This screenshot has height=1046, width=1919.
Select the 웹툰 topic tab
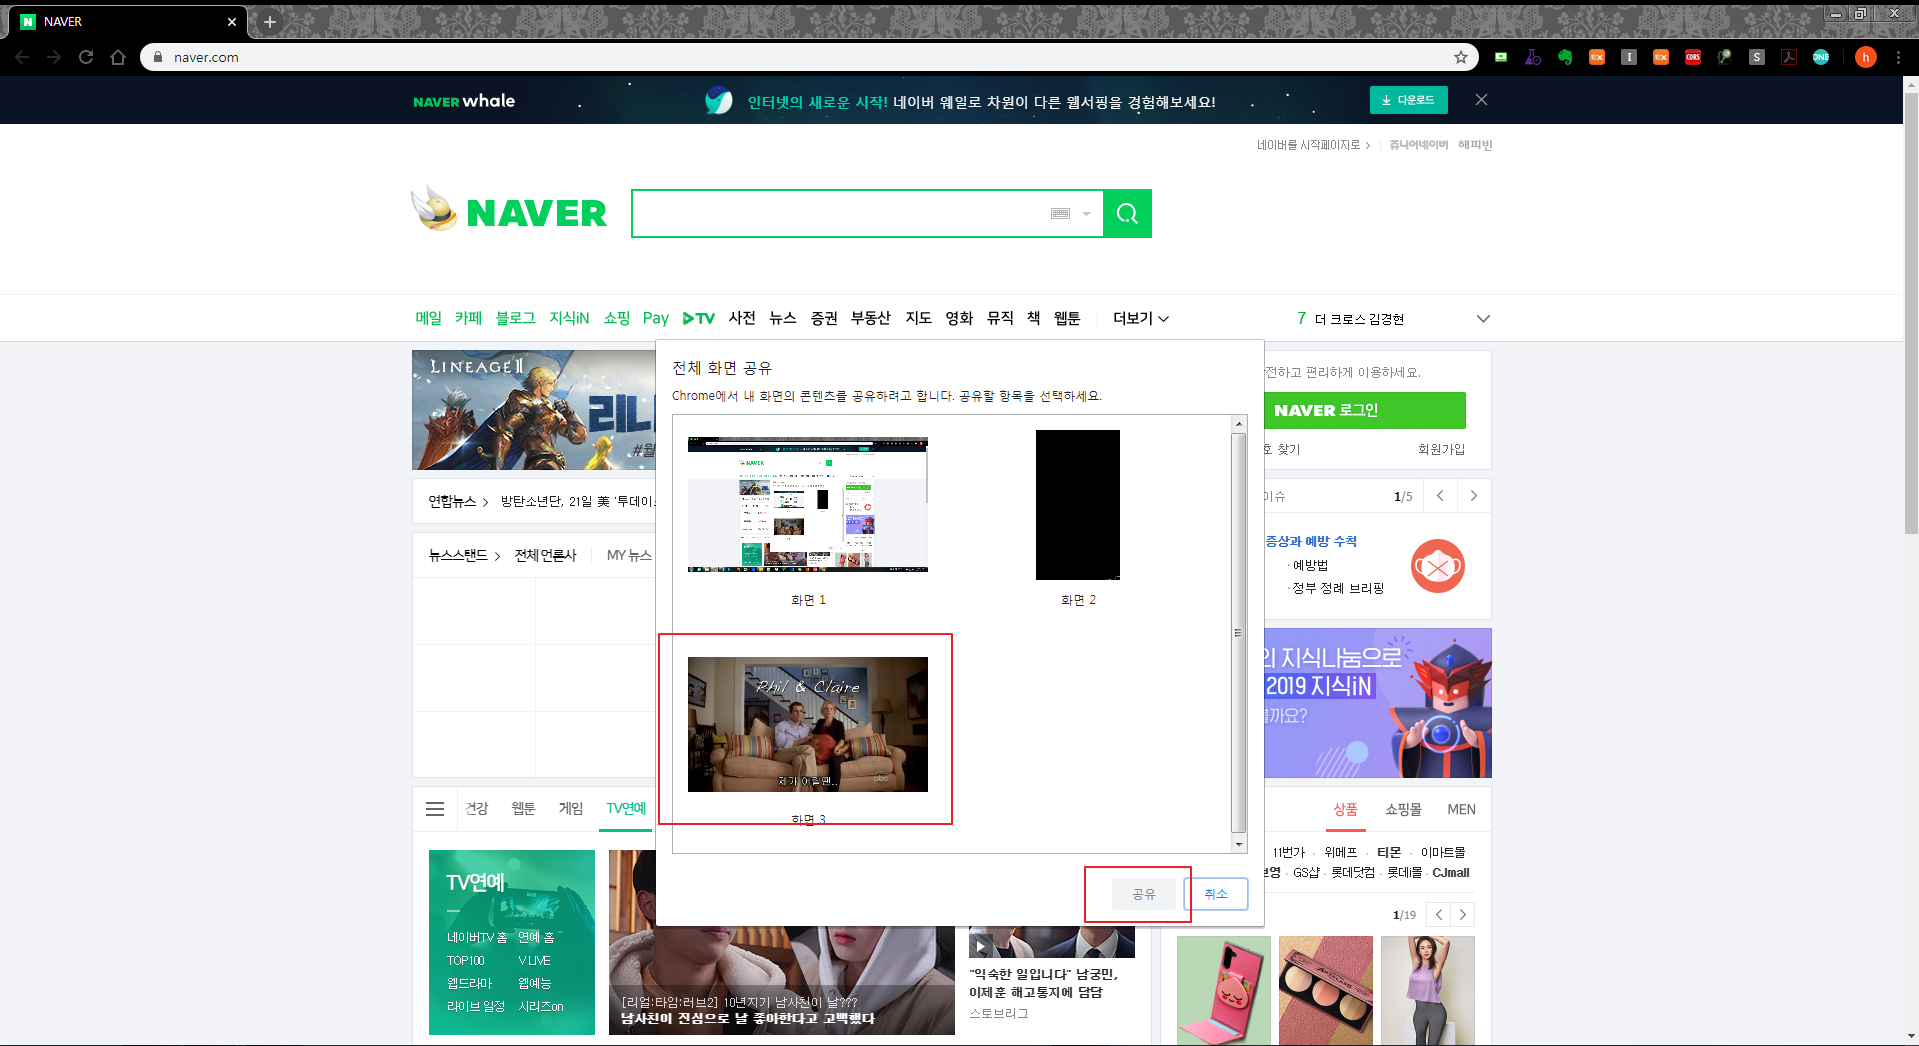pos(523,808)
